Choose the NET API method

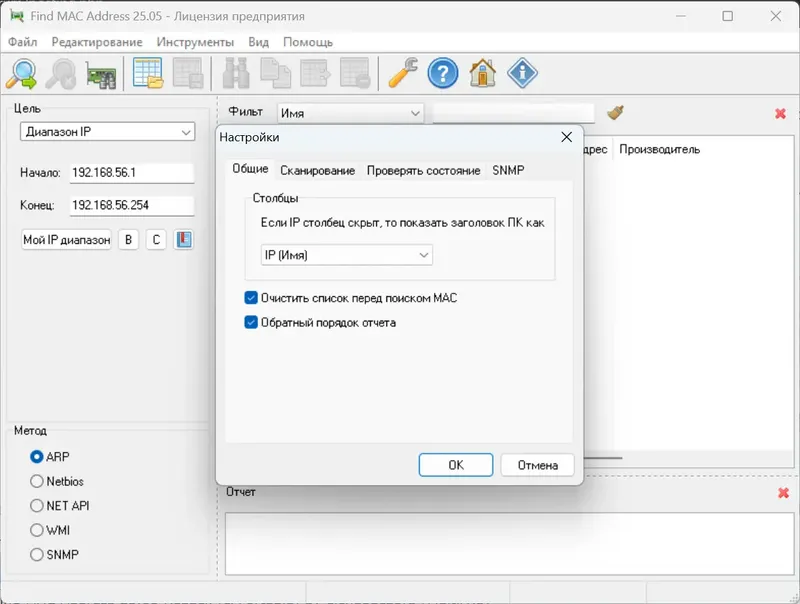click(36, 506)
